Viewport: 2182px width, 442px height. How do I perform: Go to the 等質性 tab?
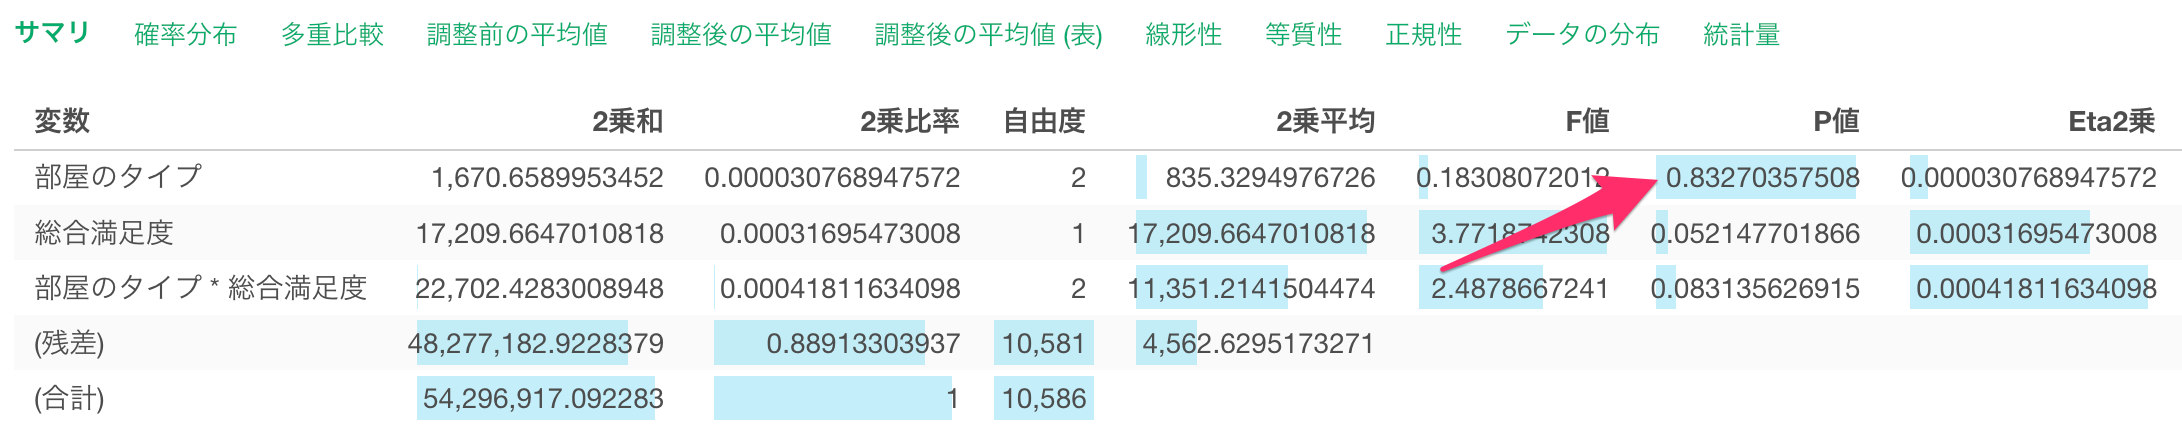coord(1303,35)
